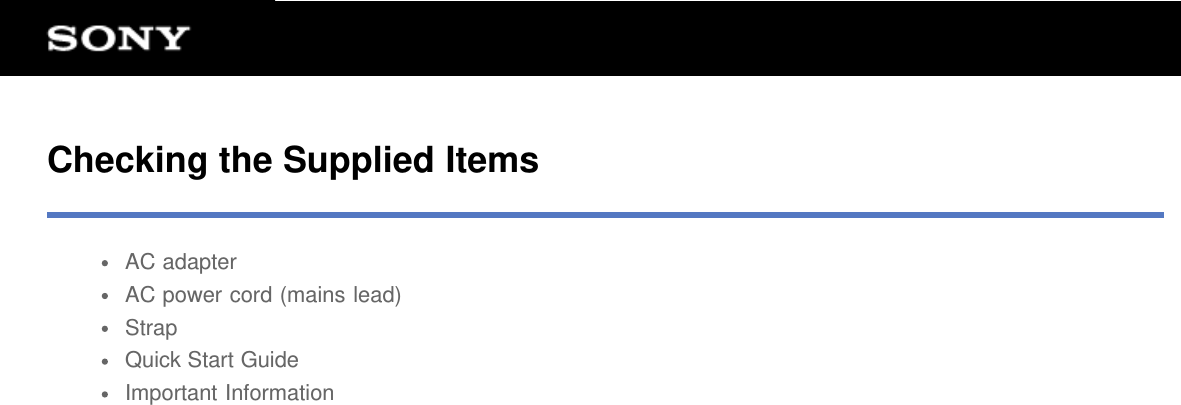
Task: Click the Strap list item
Action: [x=151, y=328]
